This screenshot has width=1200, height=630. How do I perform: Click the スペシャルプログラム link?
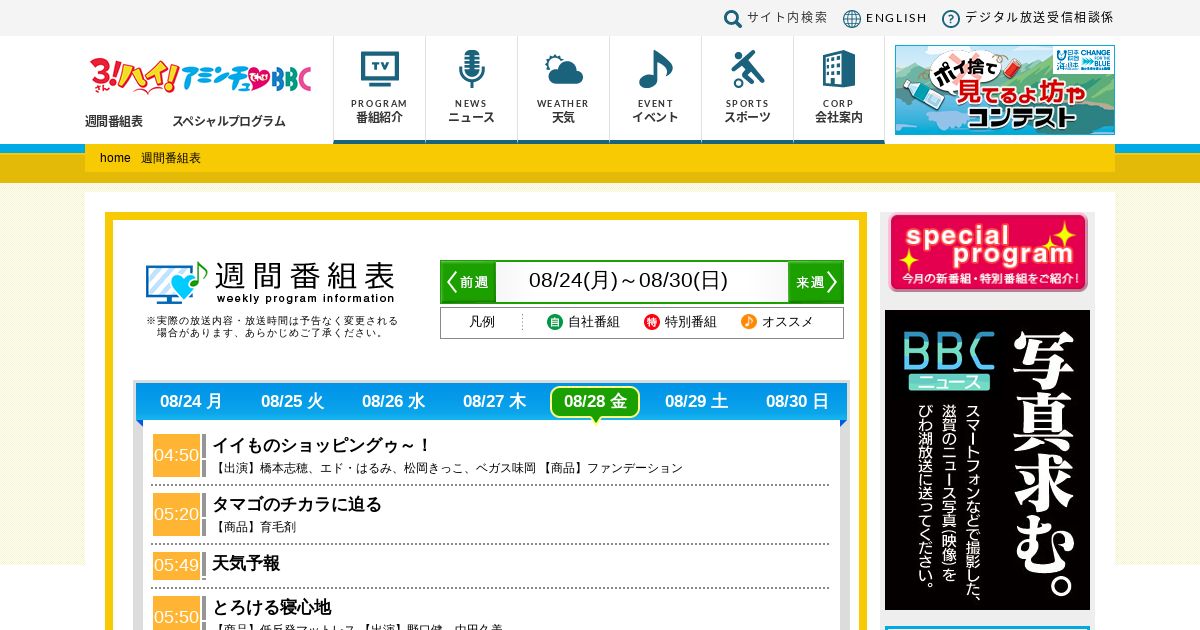click(229, 121)
